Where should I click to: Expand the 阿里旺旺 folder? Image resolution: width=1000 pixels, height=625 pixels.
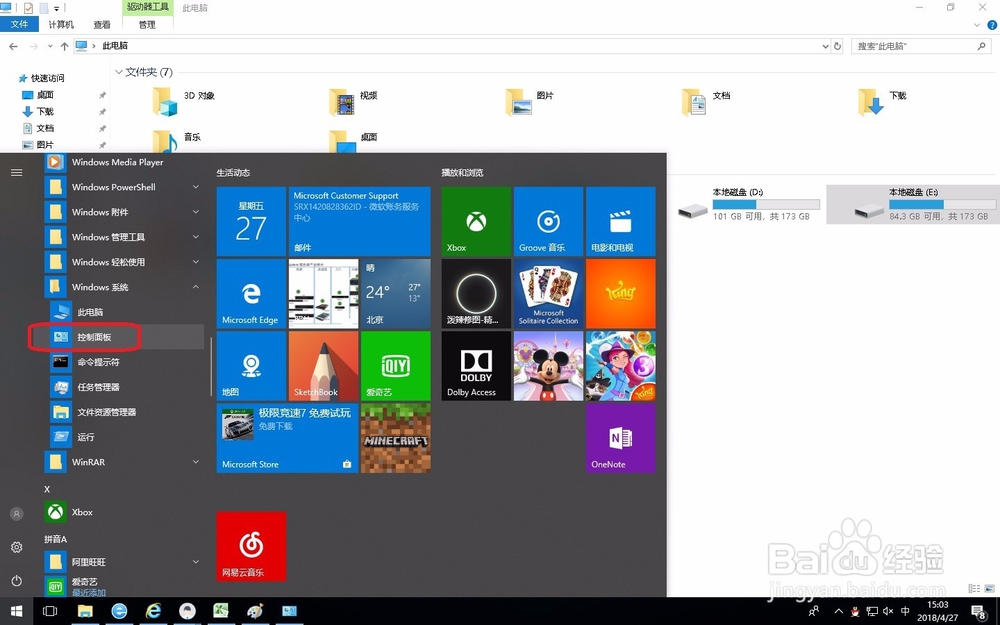pyautogui.click(x=124, y=562)
